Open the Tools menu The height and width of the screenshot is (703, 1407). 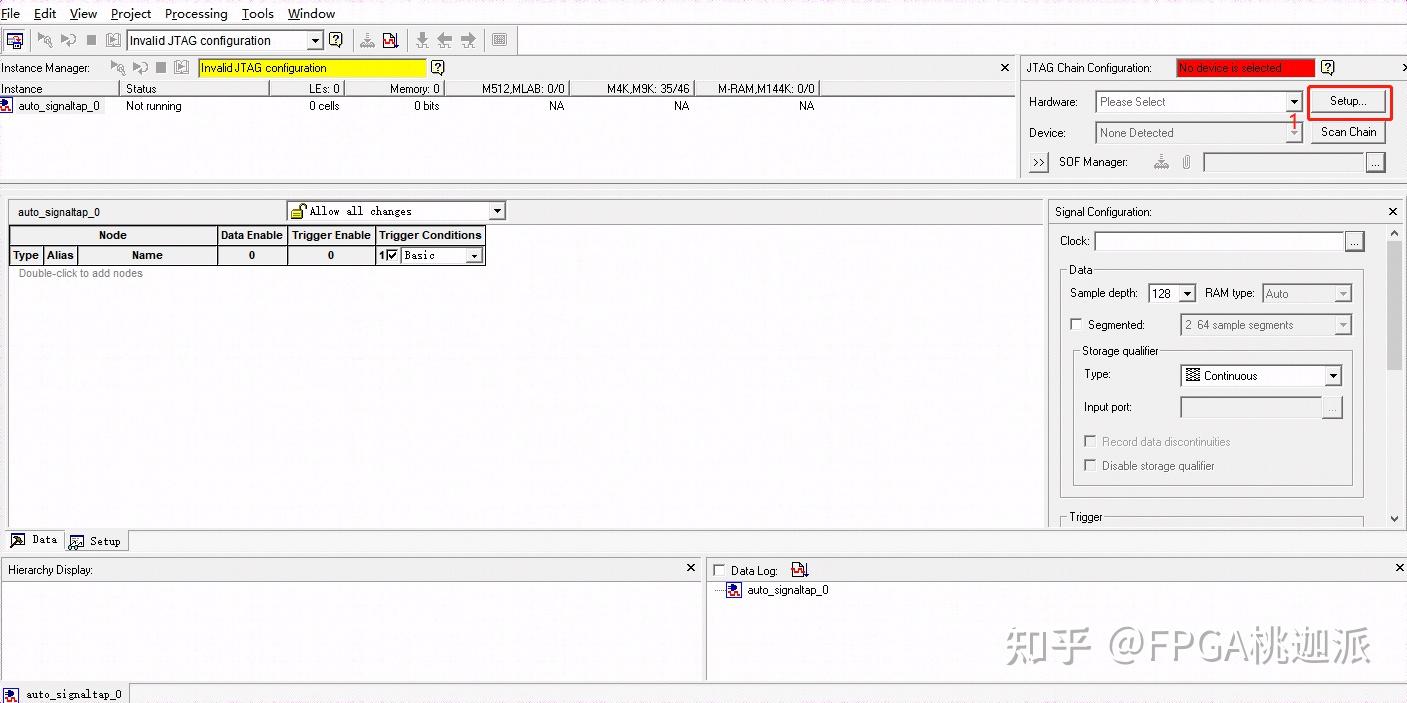(258, 14)
